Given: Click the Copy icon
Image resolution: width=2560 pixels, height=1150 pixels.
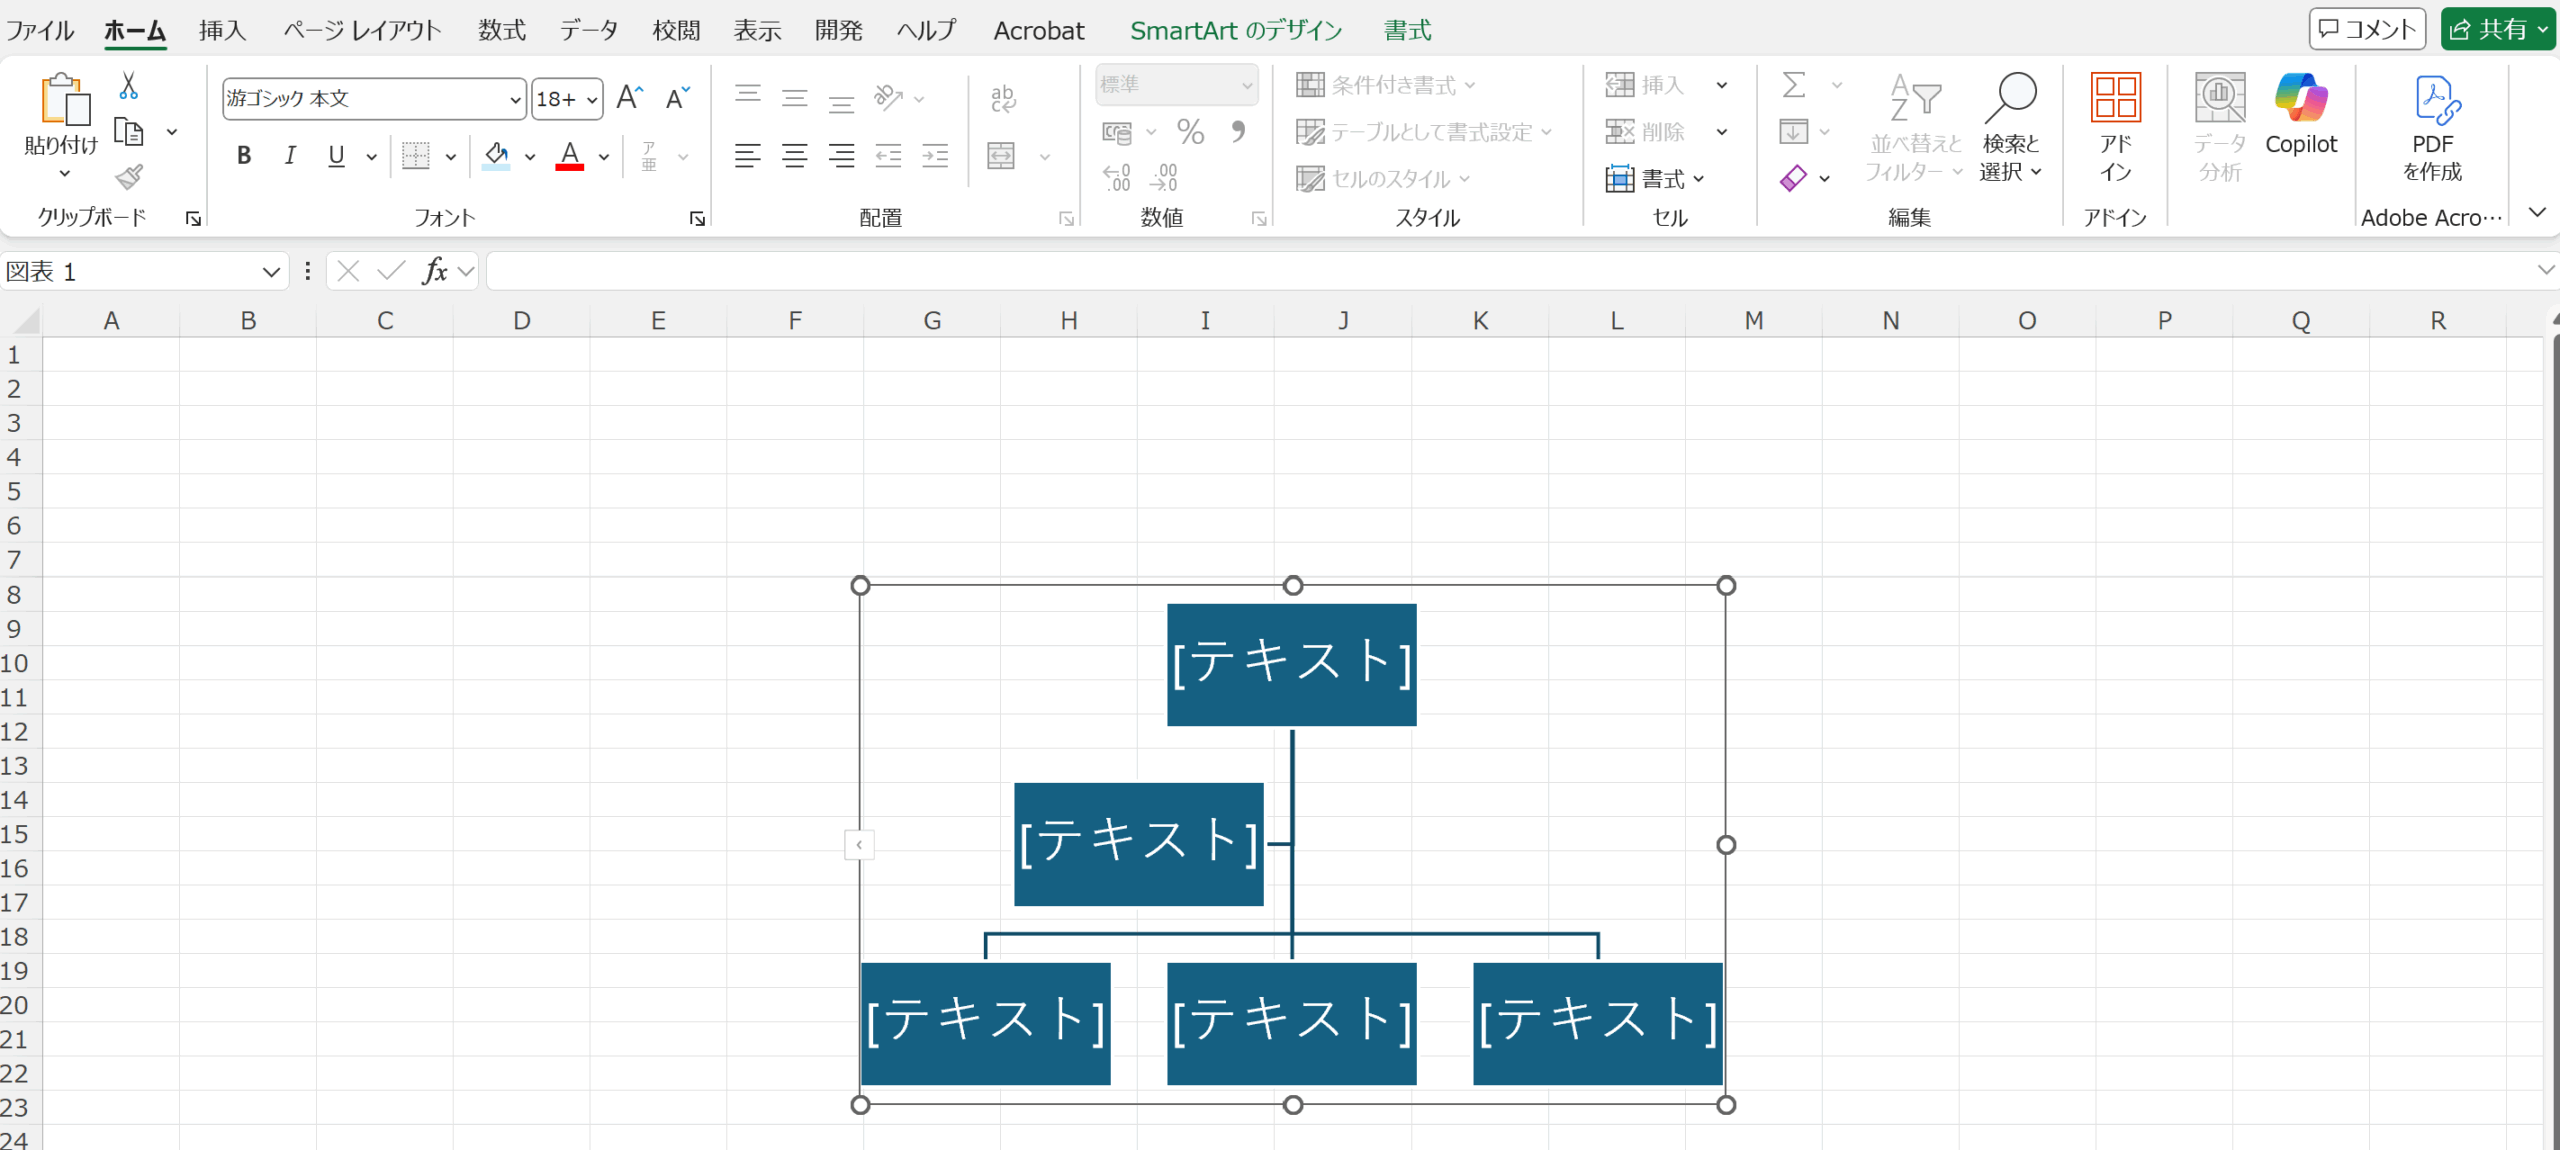Looking at the screenshot, I should pyautogui.click(x=129, y=132).
